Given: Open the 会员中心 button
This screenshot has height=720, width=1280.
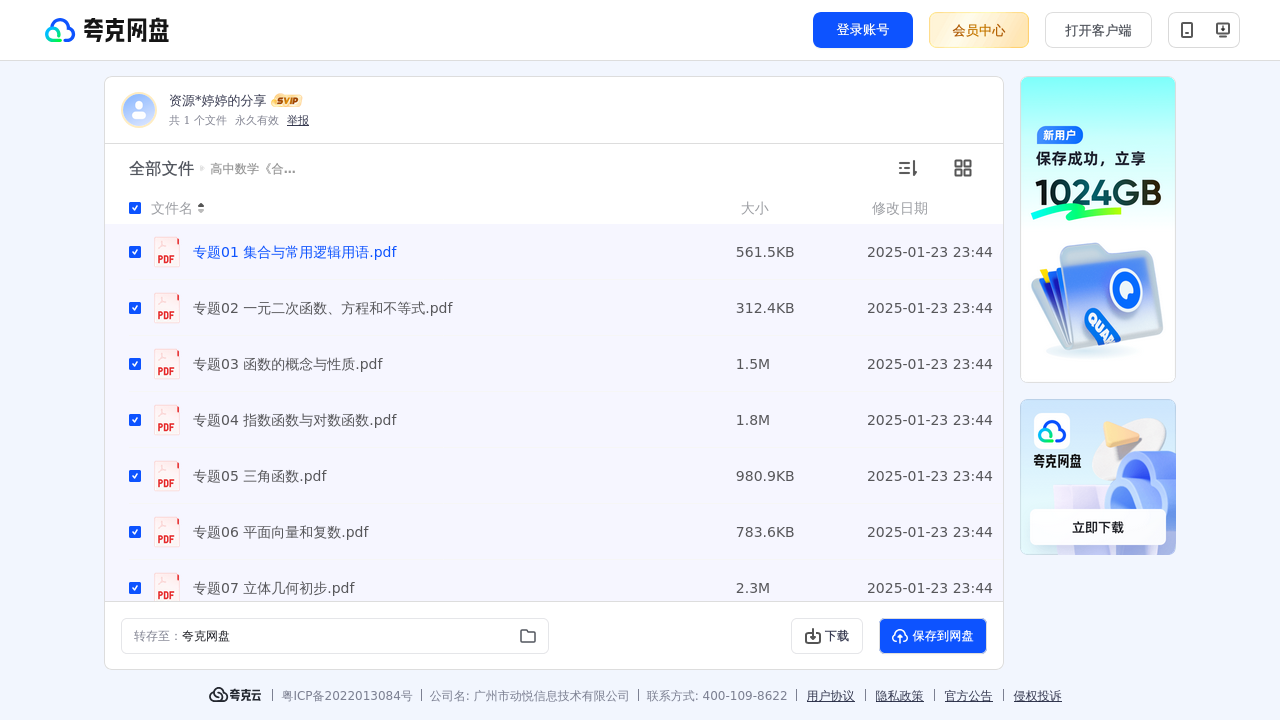Looking at the screenshot, I should (x=979, y=30).
